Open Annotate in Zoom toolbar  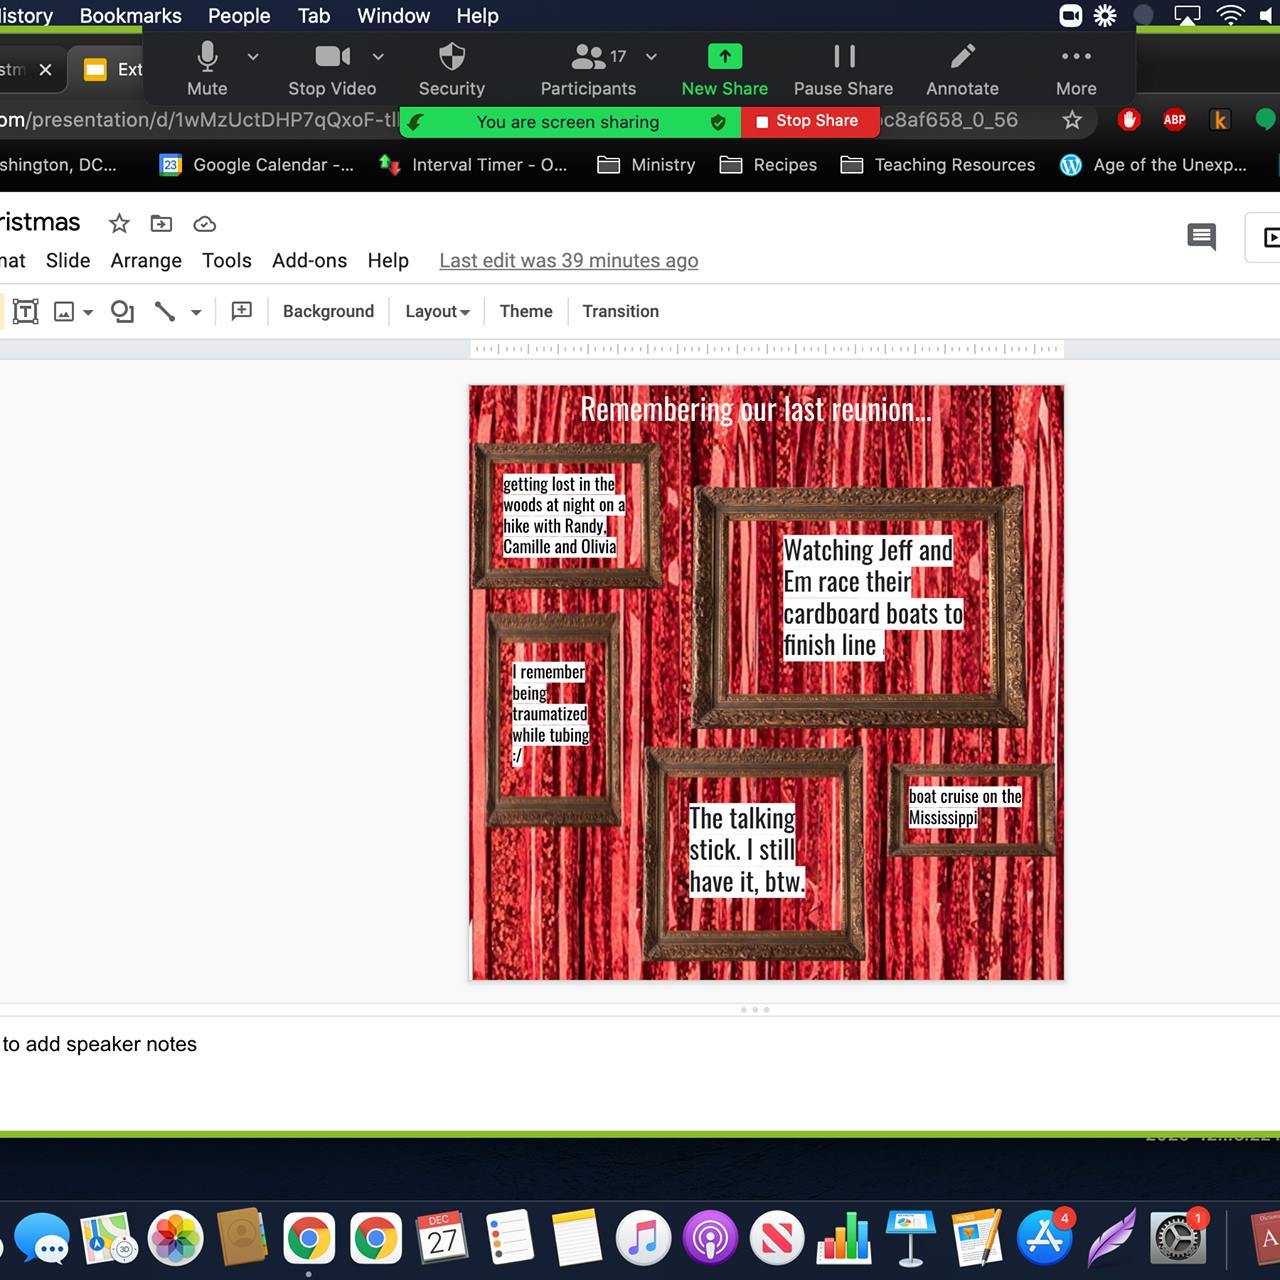961,69
